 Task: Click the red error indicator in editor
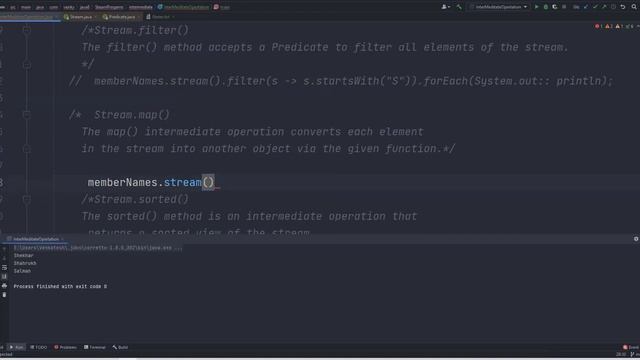click(599, 26)
